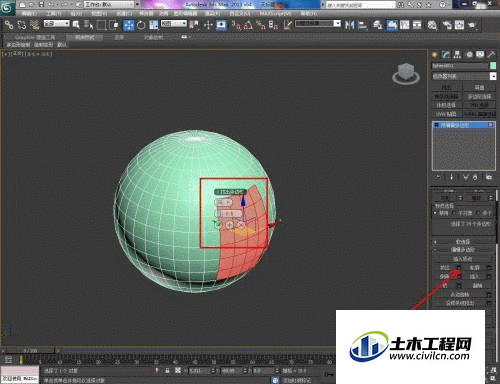
Task: Switch to the Modify command panel tab
Action: (446, 54)
